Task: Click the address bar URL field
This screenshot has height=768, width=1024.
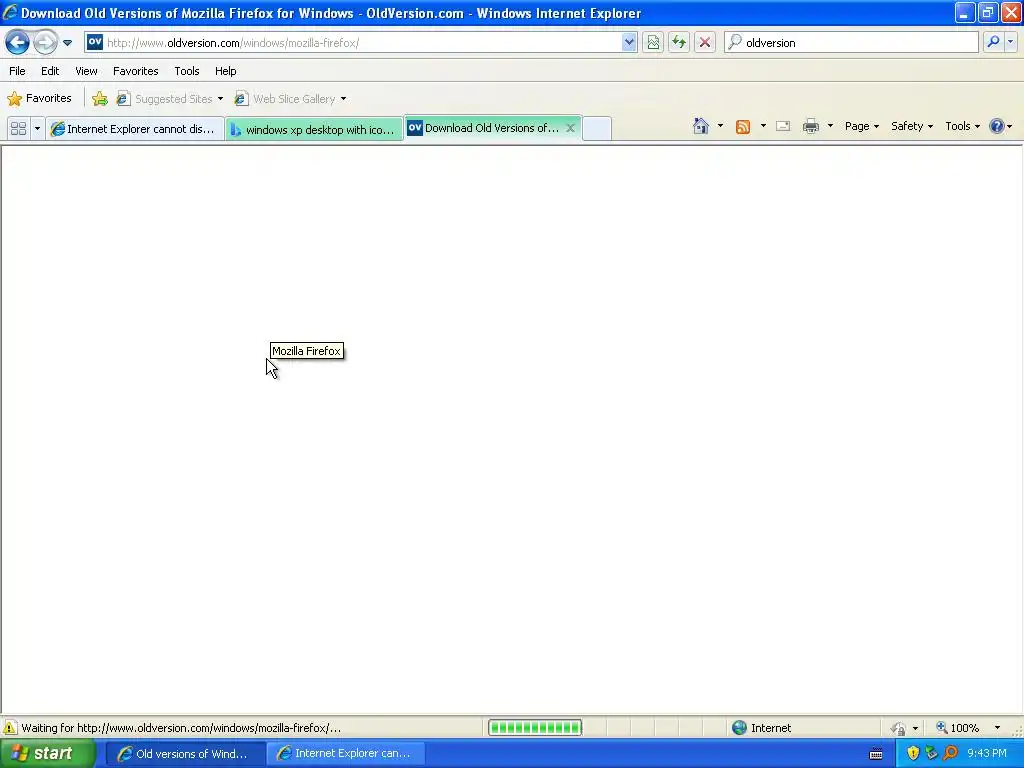Action: 362,43
